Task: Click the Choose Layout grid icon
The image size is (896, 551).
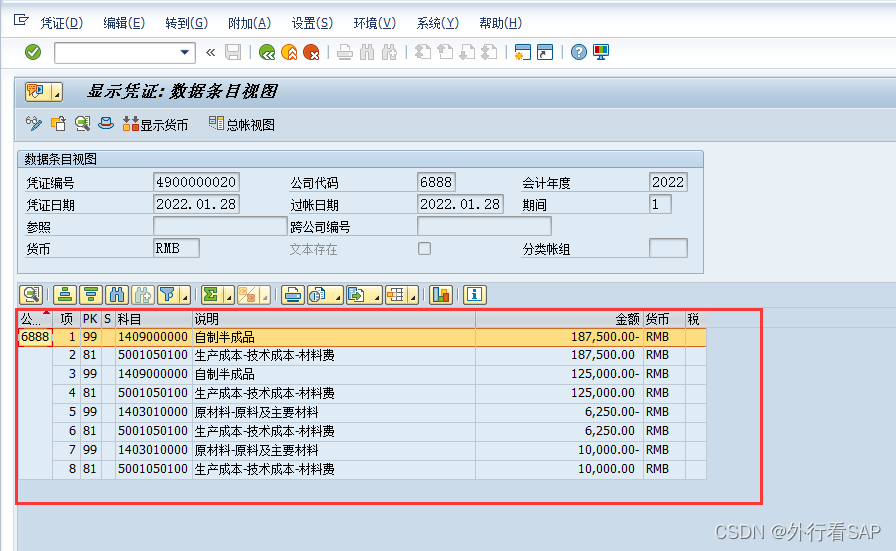Action: click(396, 295)
